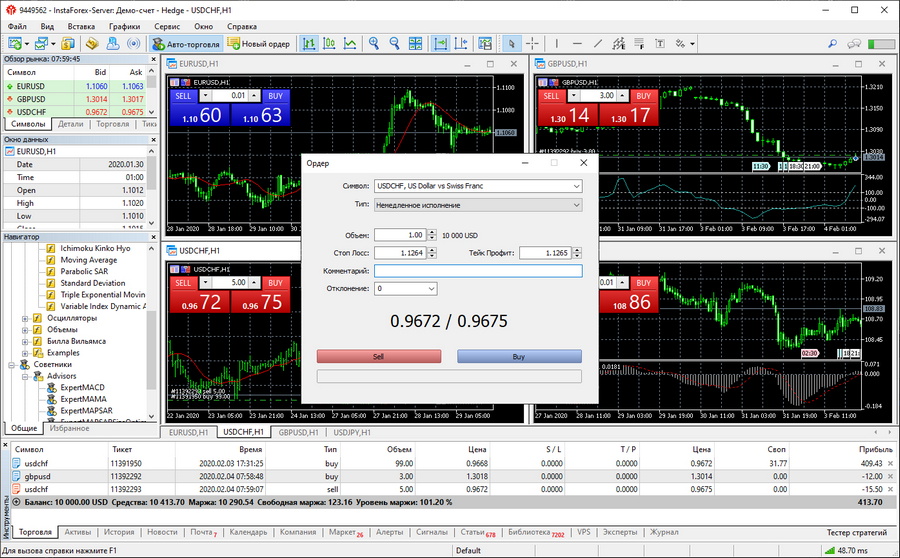
Task: Select the crosshair cursor tool
Action: (531, 44)
